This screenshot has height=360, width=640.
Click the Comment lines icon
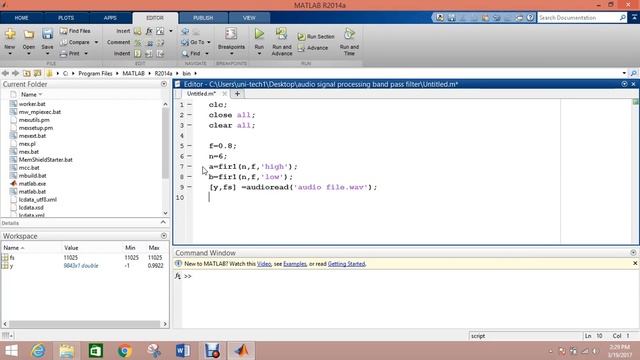tap(138, 42)
